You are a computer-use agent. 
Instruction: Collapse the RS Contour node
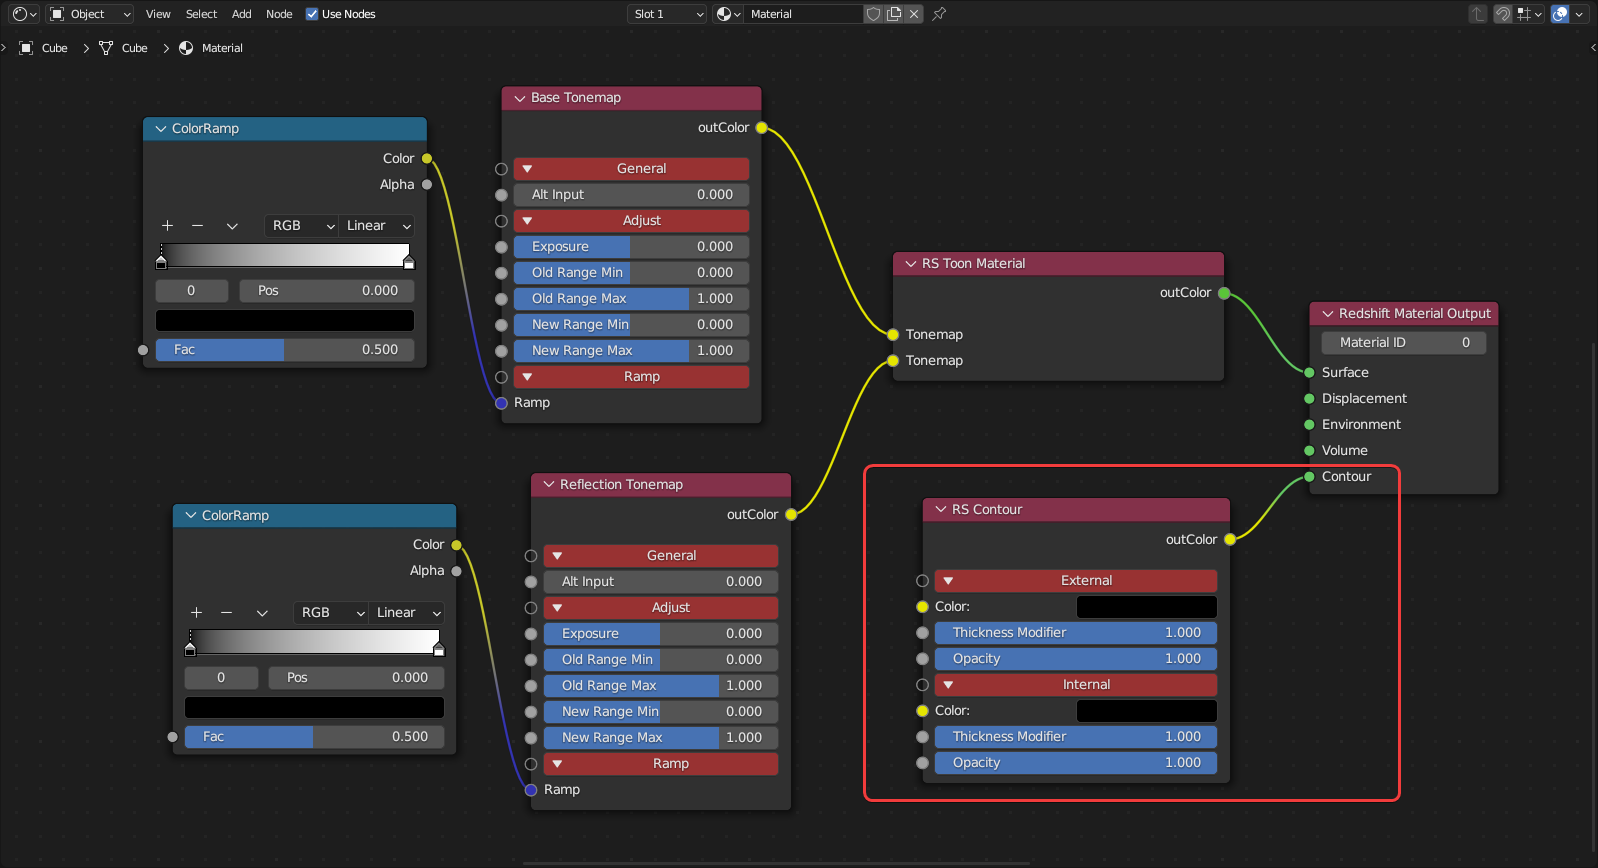(x=940, y=510)
